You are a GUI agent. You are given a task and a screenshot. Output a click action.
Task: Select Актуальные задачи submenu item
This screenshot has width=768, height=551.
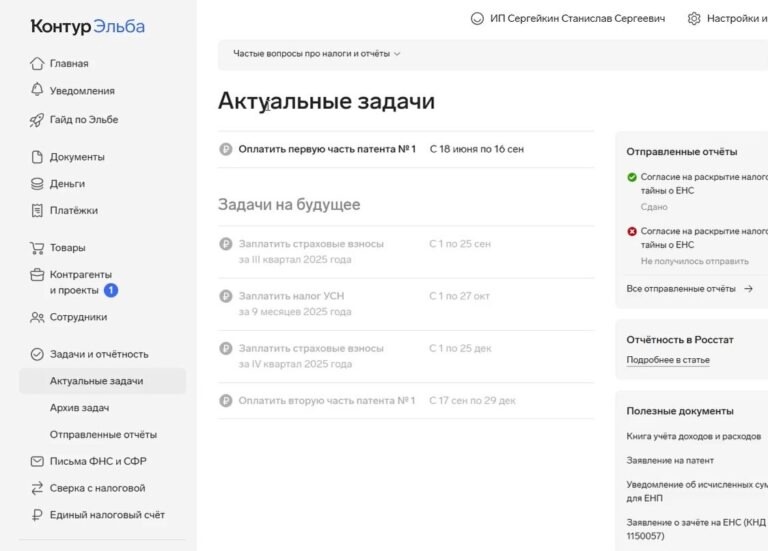[x=102, y=381]
